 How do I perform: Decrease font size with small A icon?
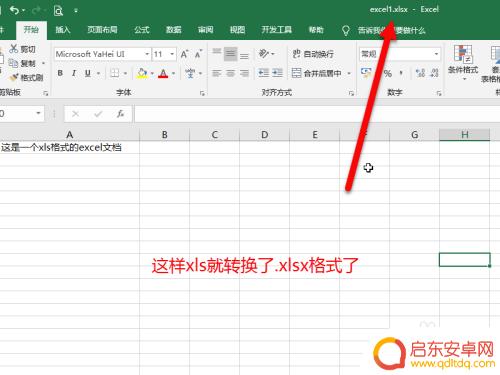coord(199,54)
